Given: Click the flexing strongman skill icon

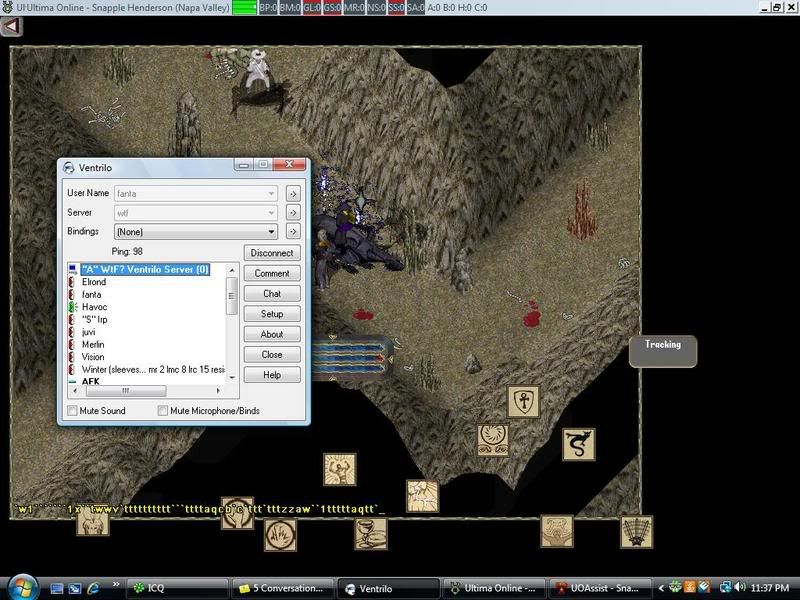Looking at the screenshot, I should pos(340,469).
